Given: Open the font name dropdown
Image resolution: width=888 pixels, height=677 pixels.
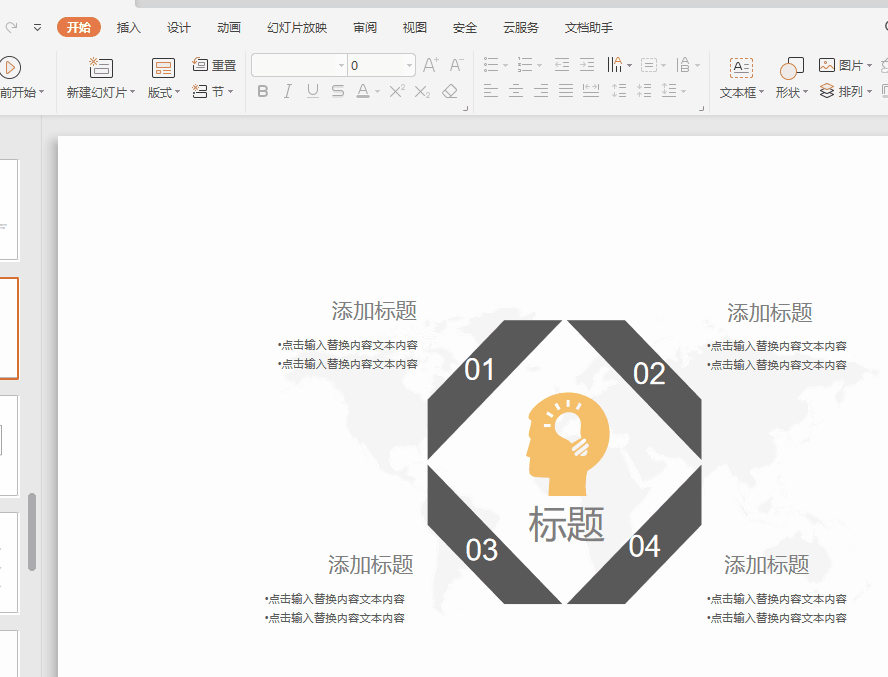Looking at the screenshot, I should (x=341, y=66).
